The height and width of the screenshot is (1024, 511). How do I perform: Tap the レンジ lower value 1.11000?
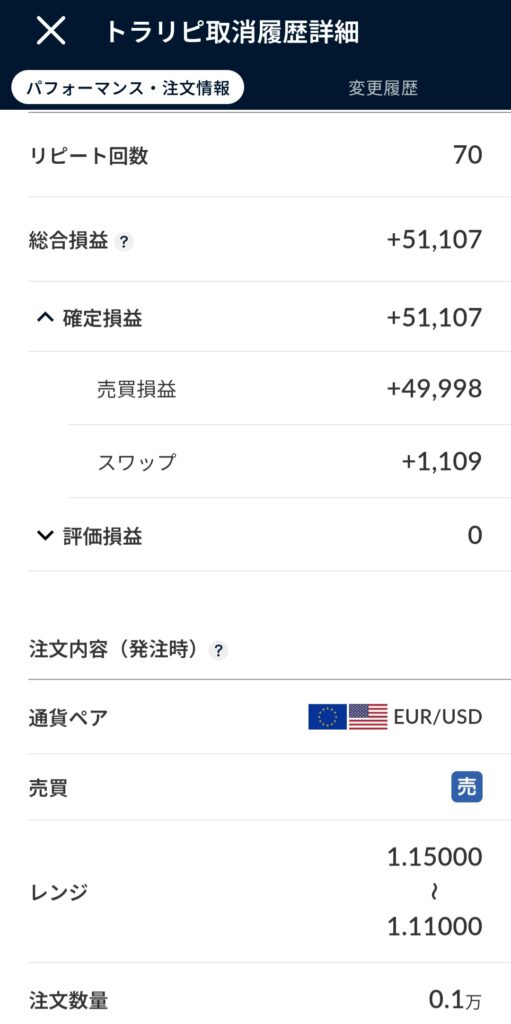click(435, 926)
